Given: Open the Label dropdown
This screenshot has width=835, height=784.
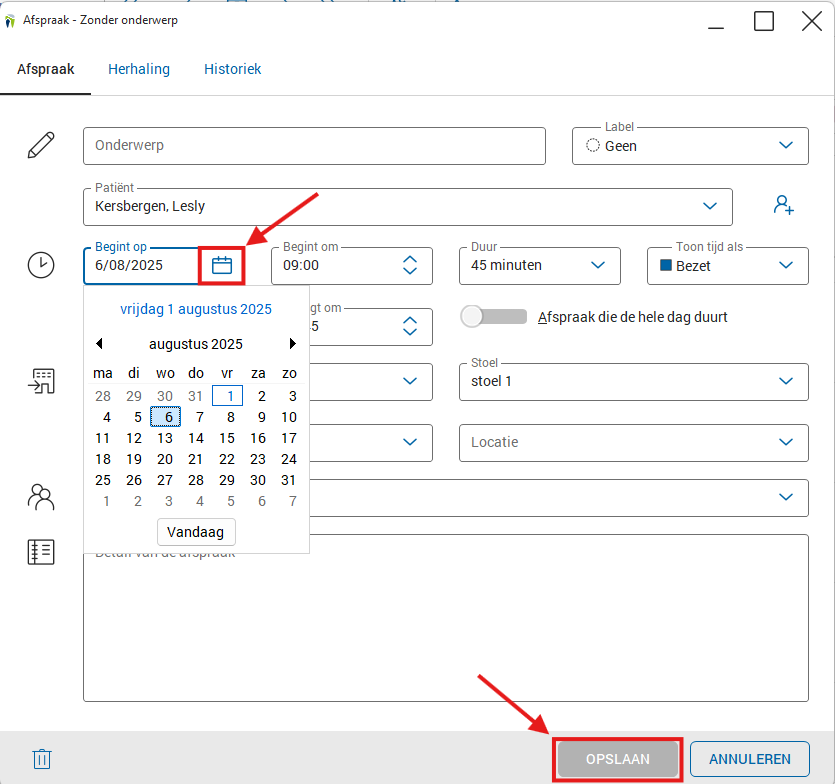Looking at the screenshot, I should click(x=786, y=146).
